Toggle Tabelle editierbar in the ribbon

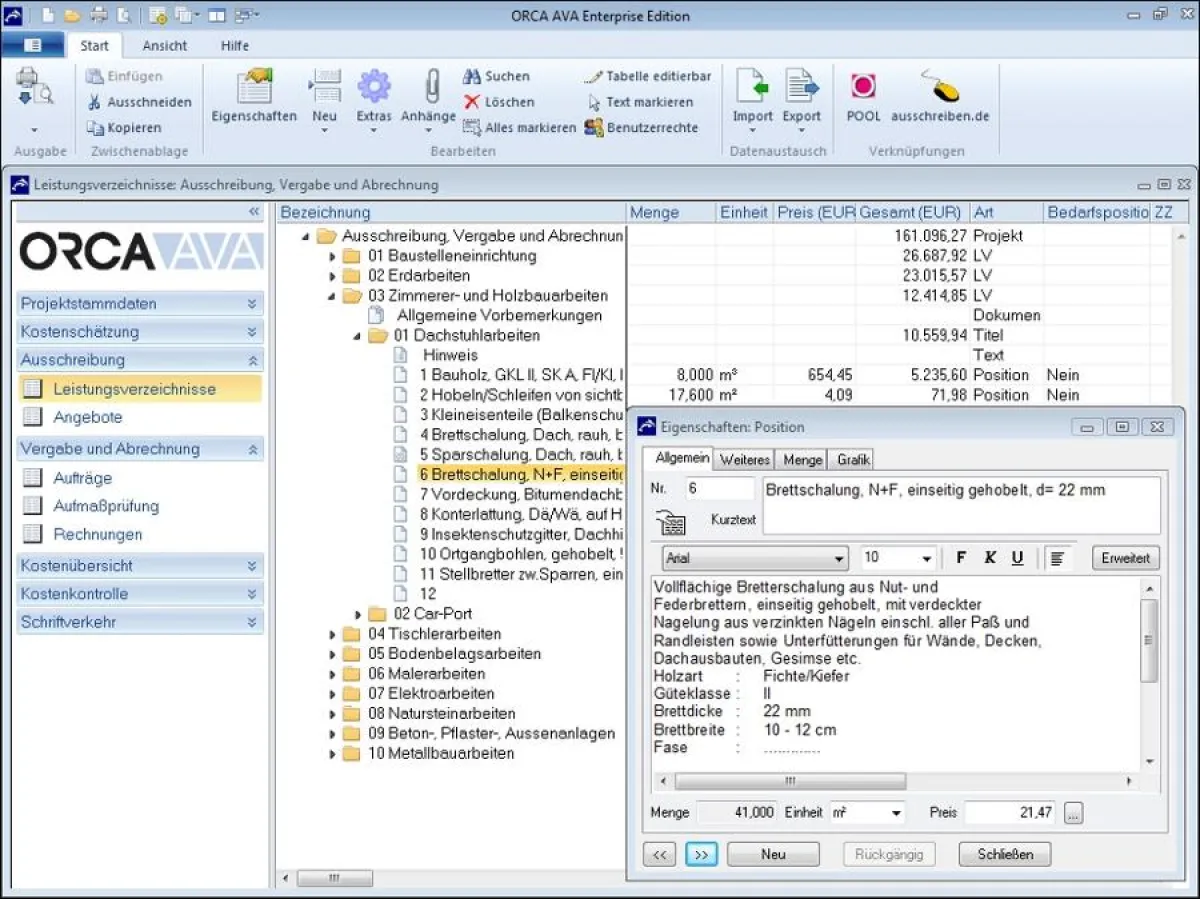click(x=654, y=76)
